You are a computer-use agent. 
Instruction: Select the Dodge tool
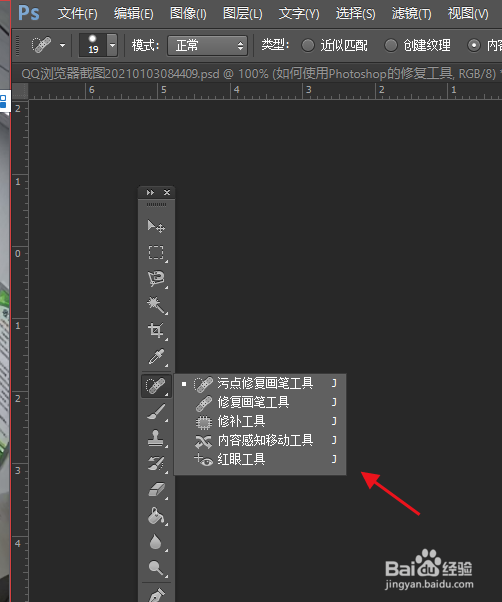[x=156, y=568]
